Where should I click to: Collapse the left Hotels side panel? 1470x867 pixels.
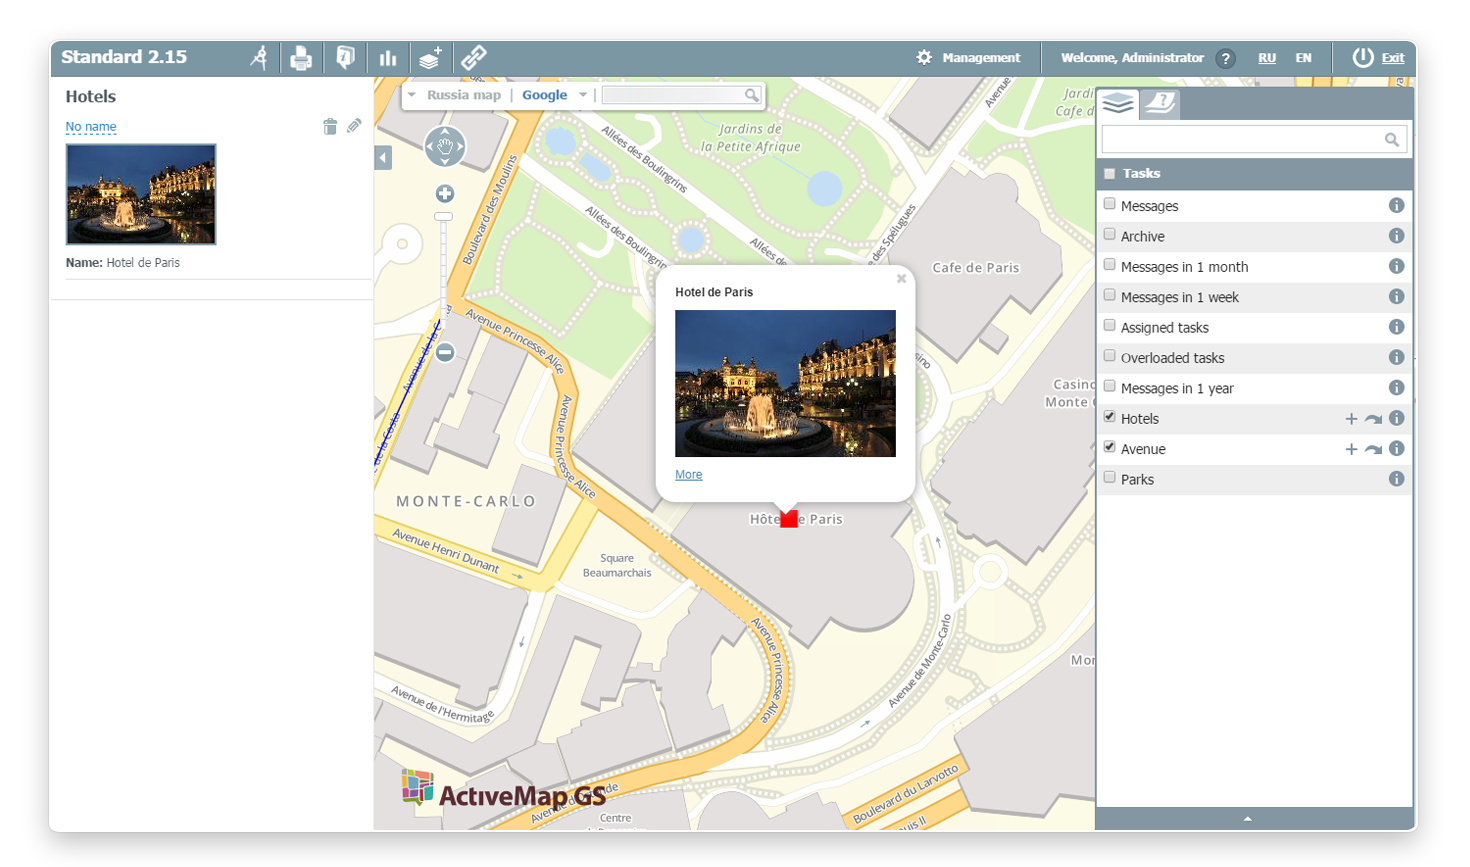(383, 158)
